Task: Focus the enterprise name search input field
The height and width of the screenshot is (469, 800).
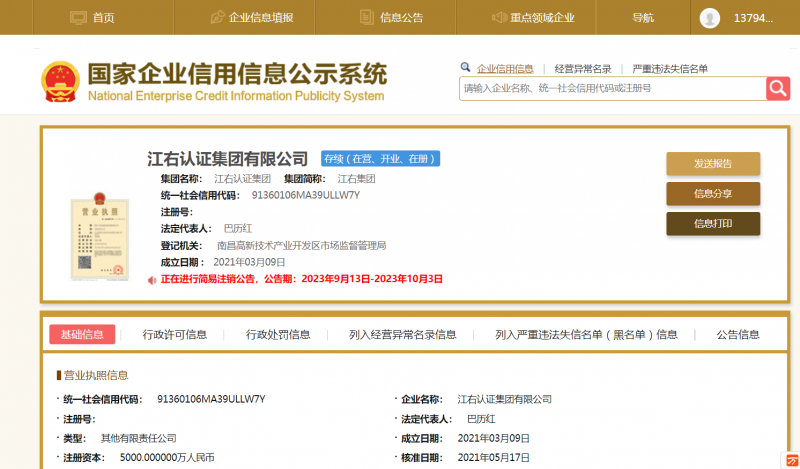Action: click(612, 89)
